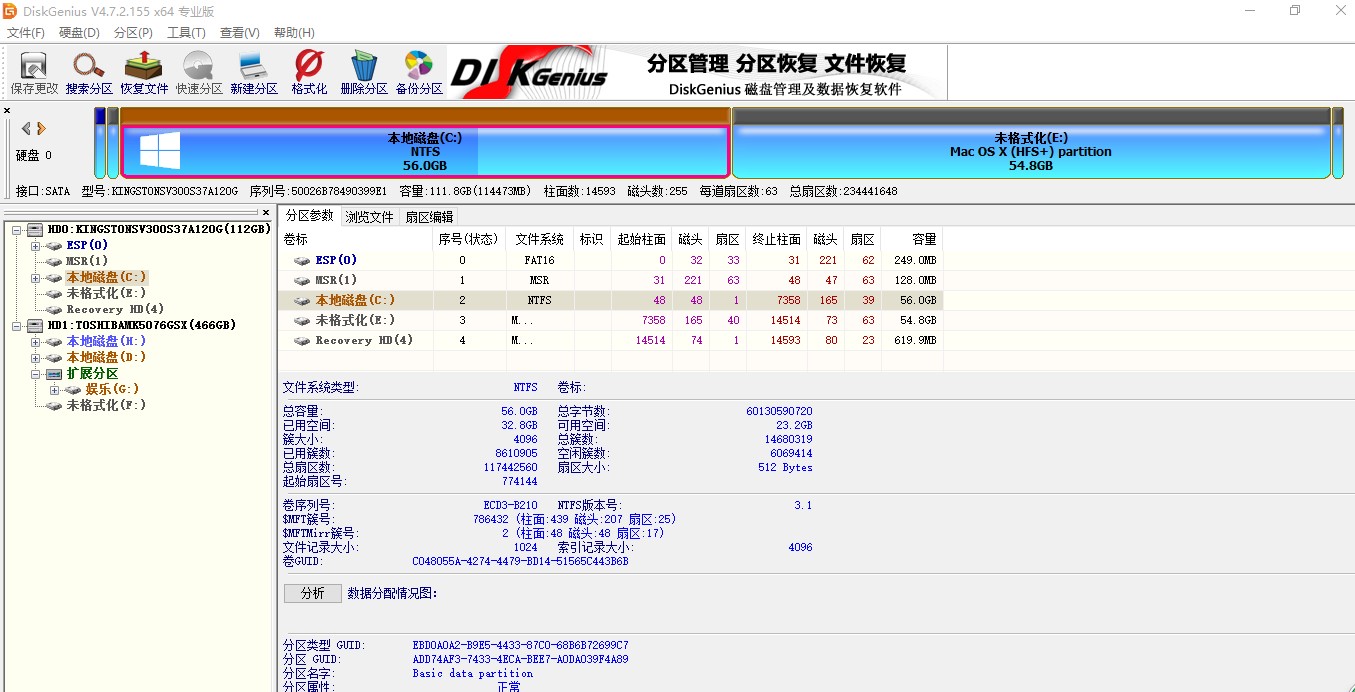Click ESP(0) row in partition table

tap(610, 260)
